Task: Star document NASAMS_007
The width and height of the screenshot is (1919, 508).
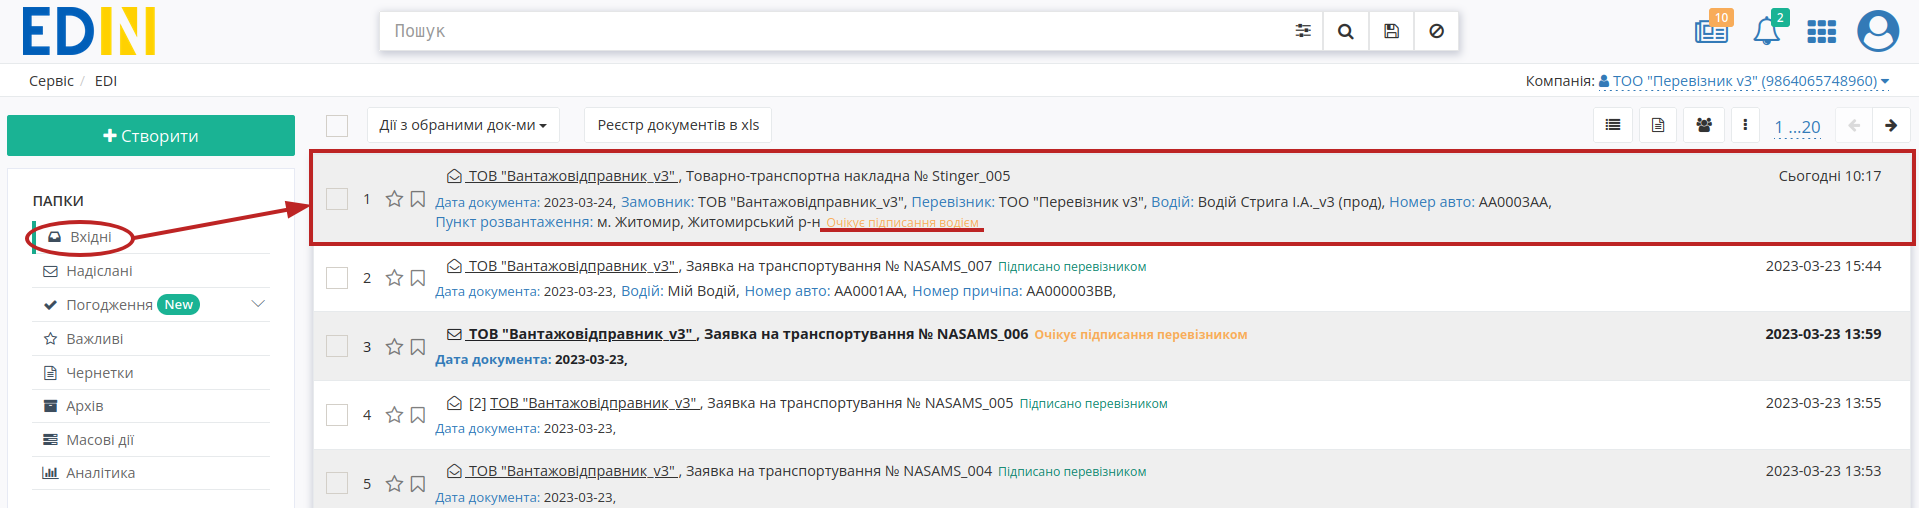Action: tap(394, 278)
